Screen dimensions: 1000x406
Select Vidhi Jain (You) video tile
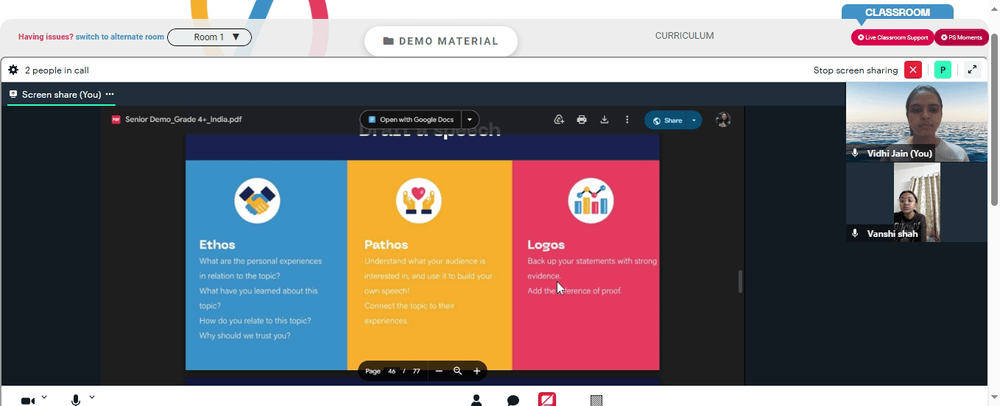pos(916,122)
